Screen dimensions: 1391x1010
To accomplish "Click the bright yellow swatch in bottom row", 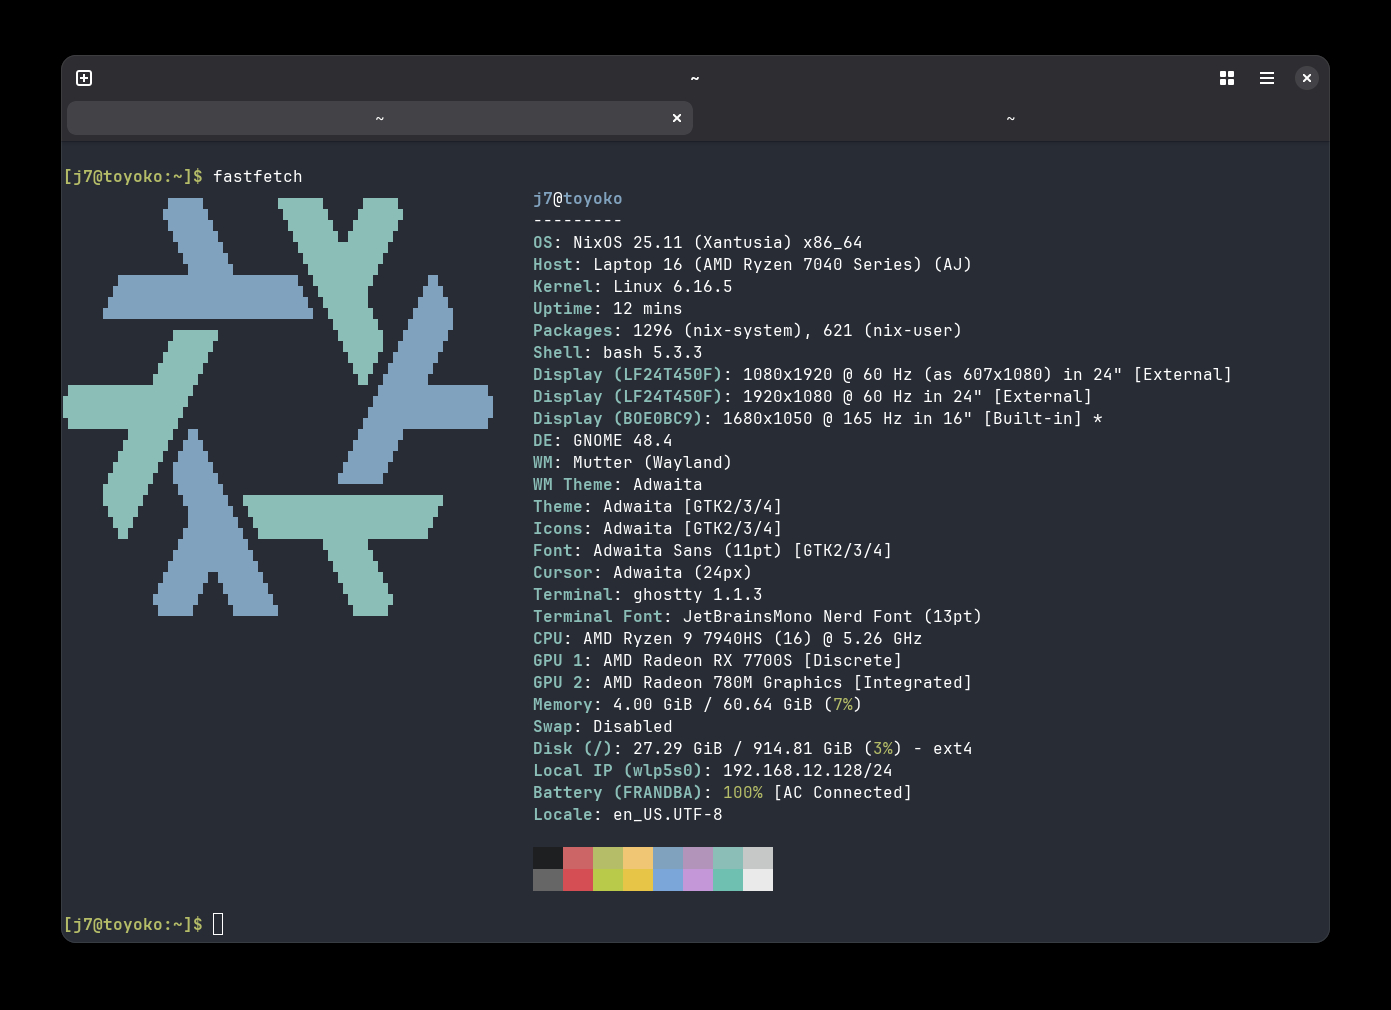I will pyautogui.click(x=638, y=880).
